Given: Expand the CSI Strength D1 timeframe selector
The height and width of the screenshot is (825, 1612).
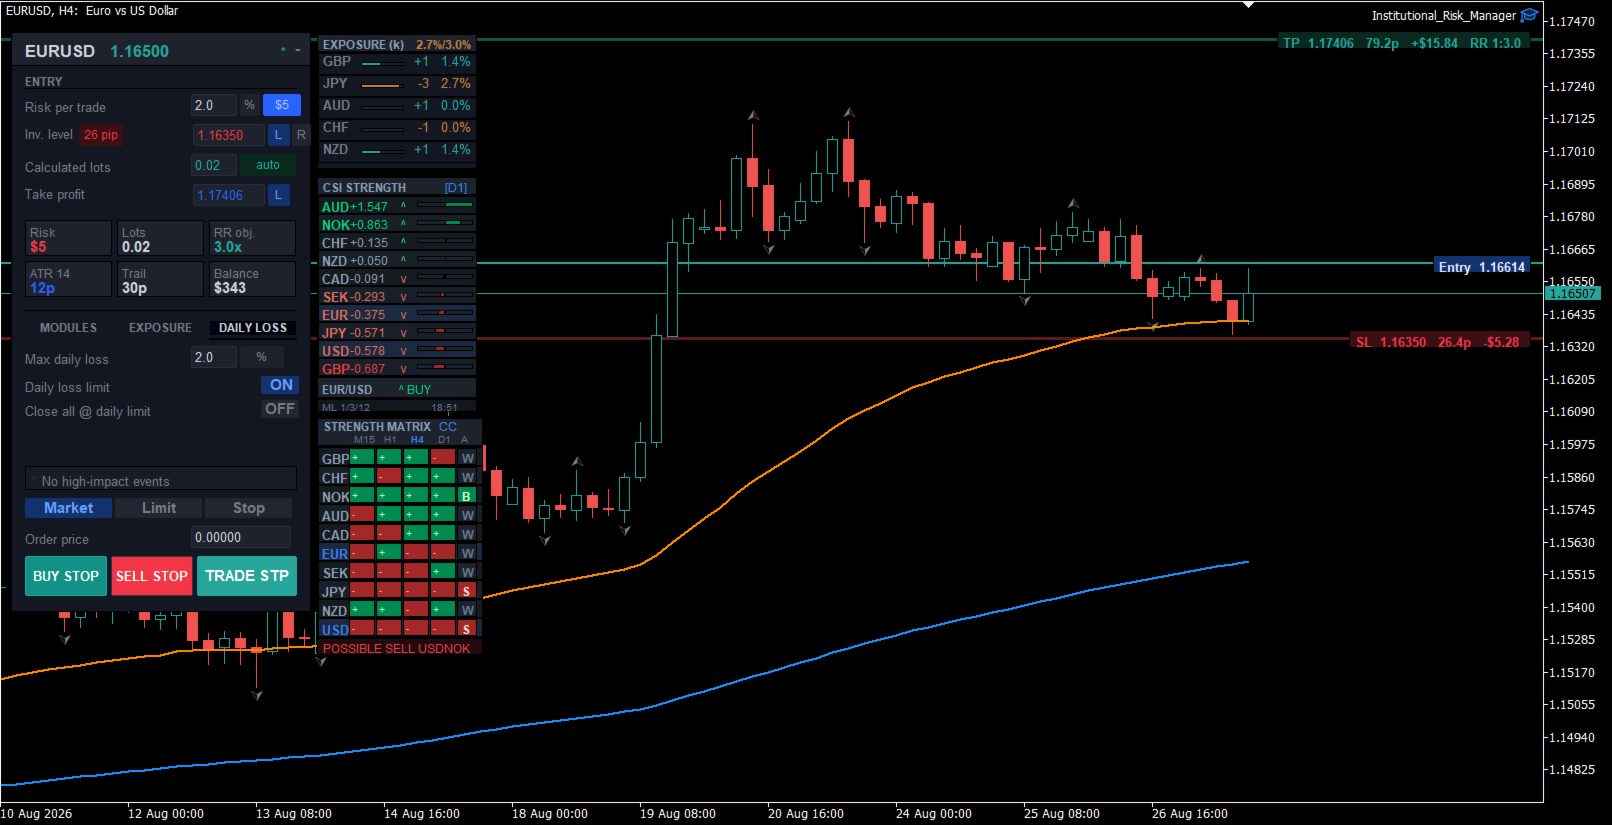Looking at the screenshot, I should coord(456,188).
